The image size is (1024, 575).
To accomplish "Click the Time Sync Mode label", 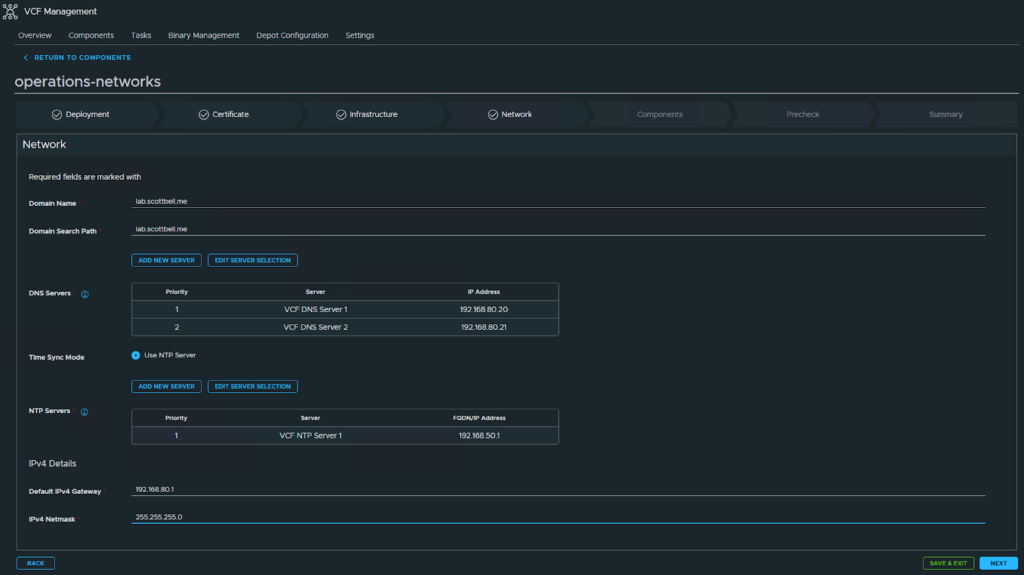I will coord(56,357).
